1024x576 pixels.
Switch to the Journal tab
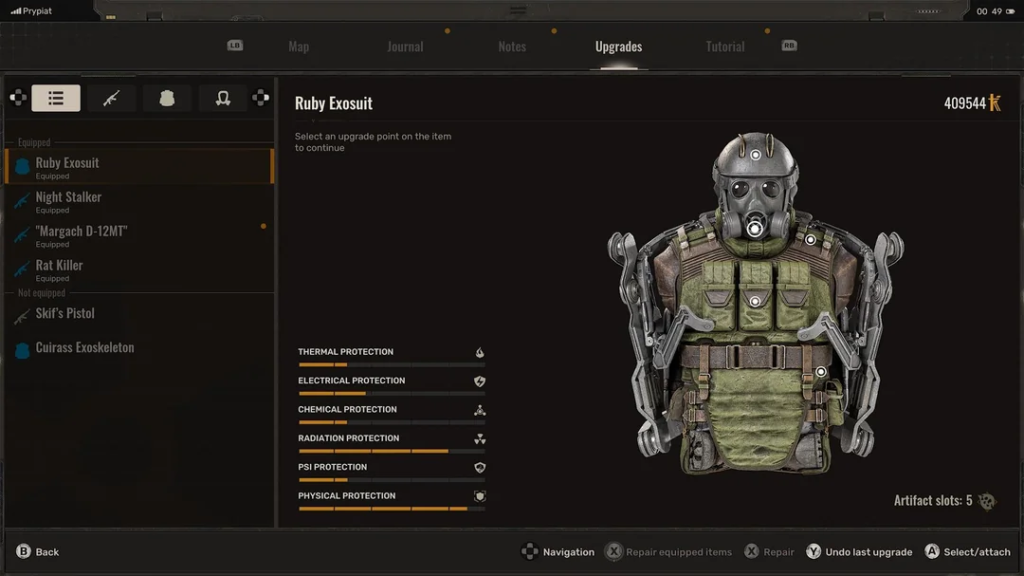pos(405,47)
